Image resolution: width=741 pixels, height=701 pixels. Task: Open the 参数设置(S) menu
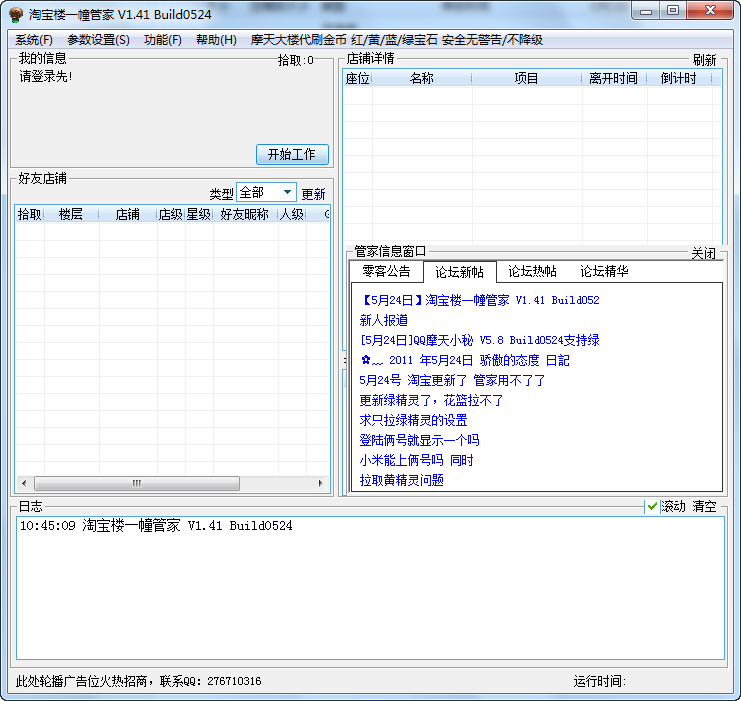click(x=98, y=40)
